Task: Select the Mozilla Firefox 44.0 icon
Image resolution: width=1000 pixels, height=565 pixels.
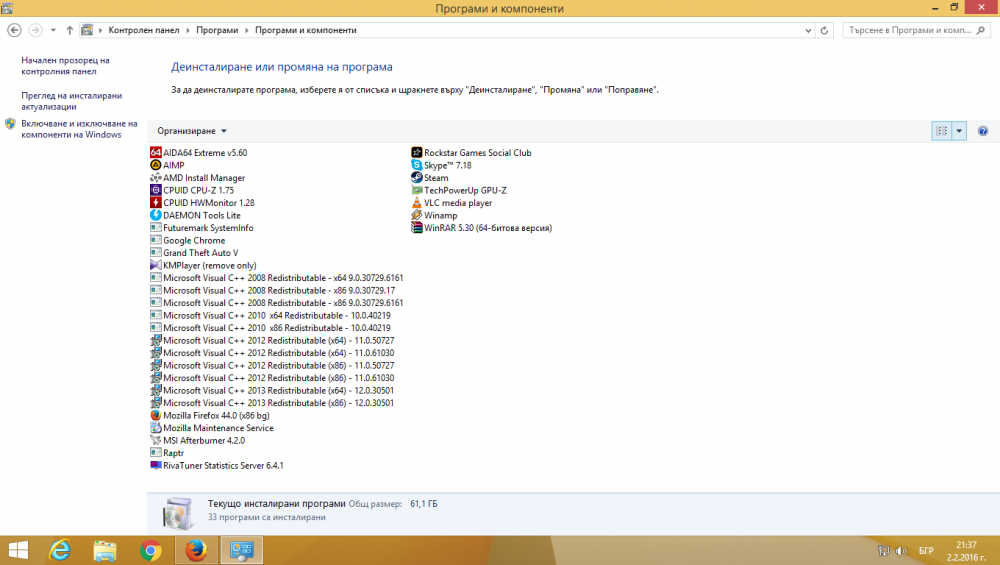Action: point(156,415)
